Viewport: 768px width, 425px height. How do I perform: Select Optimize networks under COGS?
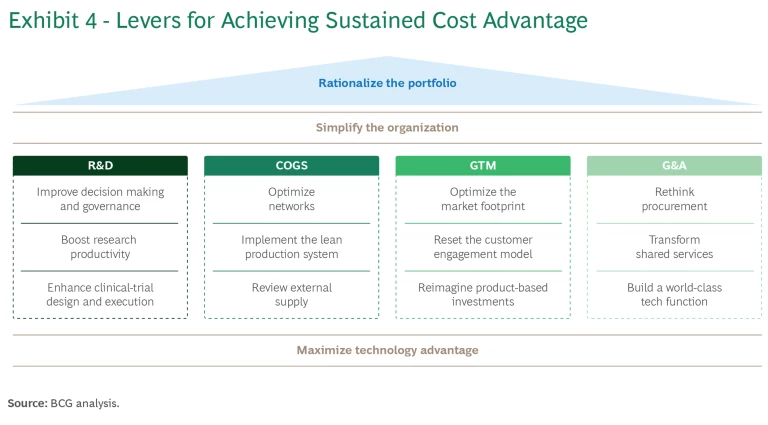(x=291, y=199)
